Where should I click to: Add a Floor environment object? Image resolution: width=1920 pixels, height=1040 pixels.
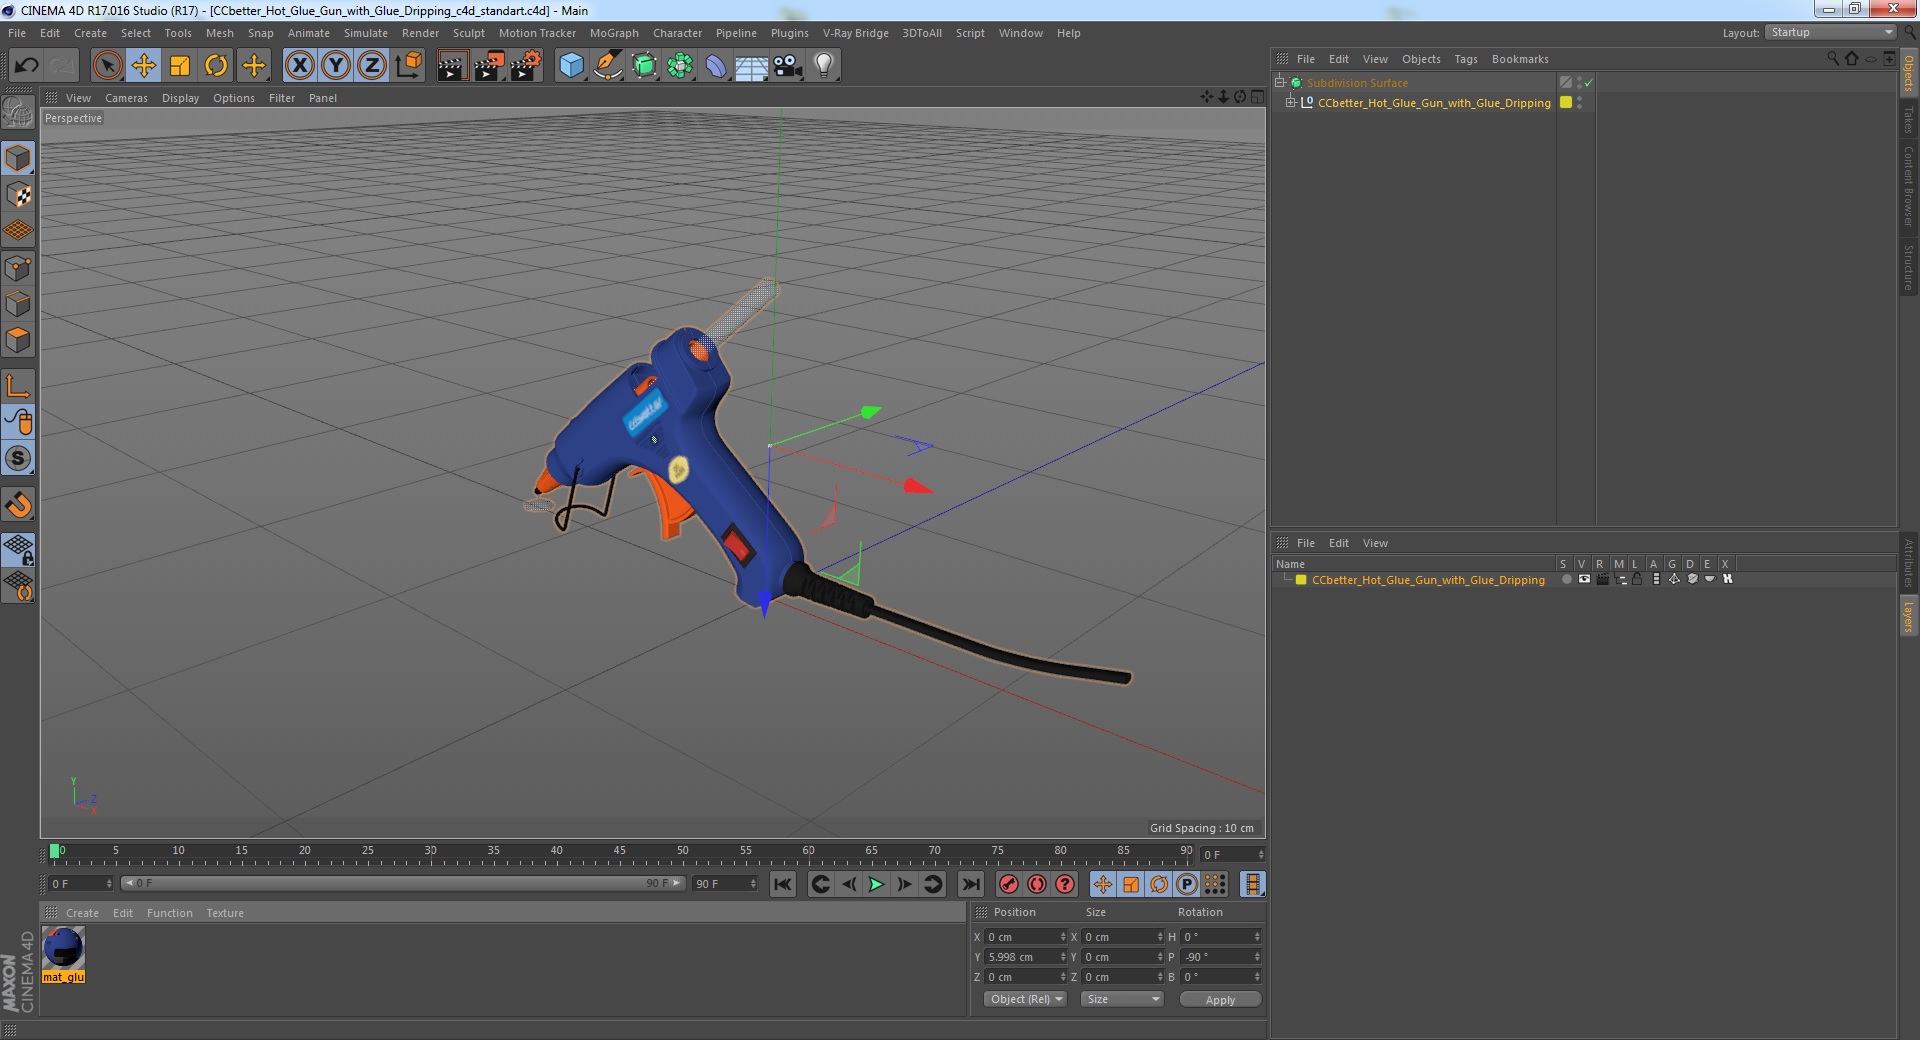click(751, 66)
